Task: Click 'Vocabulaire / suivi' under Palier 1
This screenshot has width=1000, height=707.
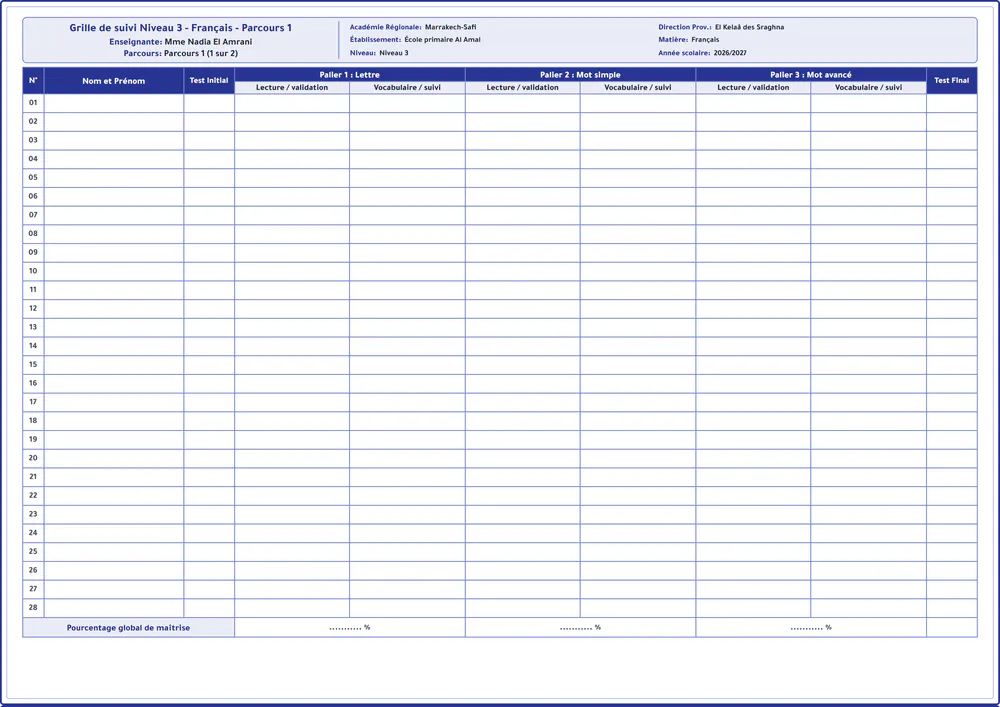Action: pyautogui.click(x=407, y=88)
